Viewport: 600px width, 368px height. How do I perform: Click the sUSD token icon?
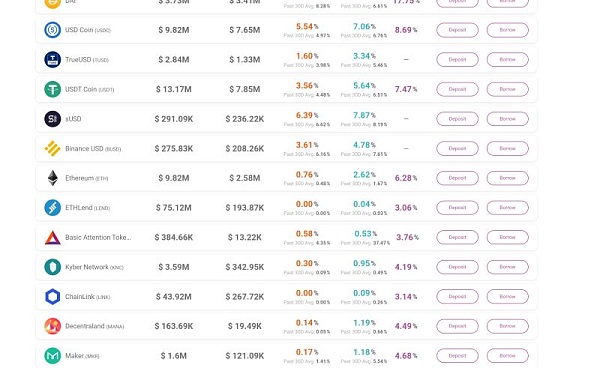click(x=52, y=119)
